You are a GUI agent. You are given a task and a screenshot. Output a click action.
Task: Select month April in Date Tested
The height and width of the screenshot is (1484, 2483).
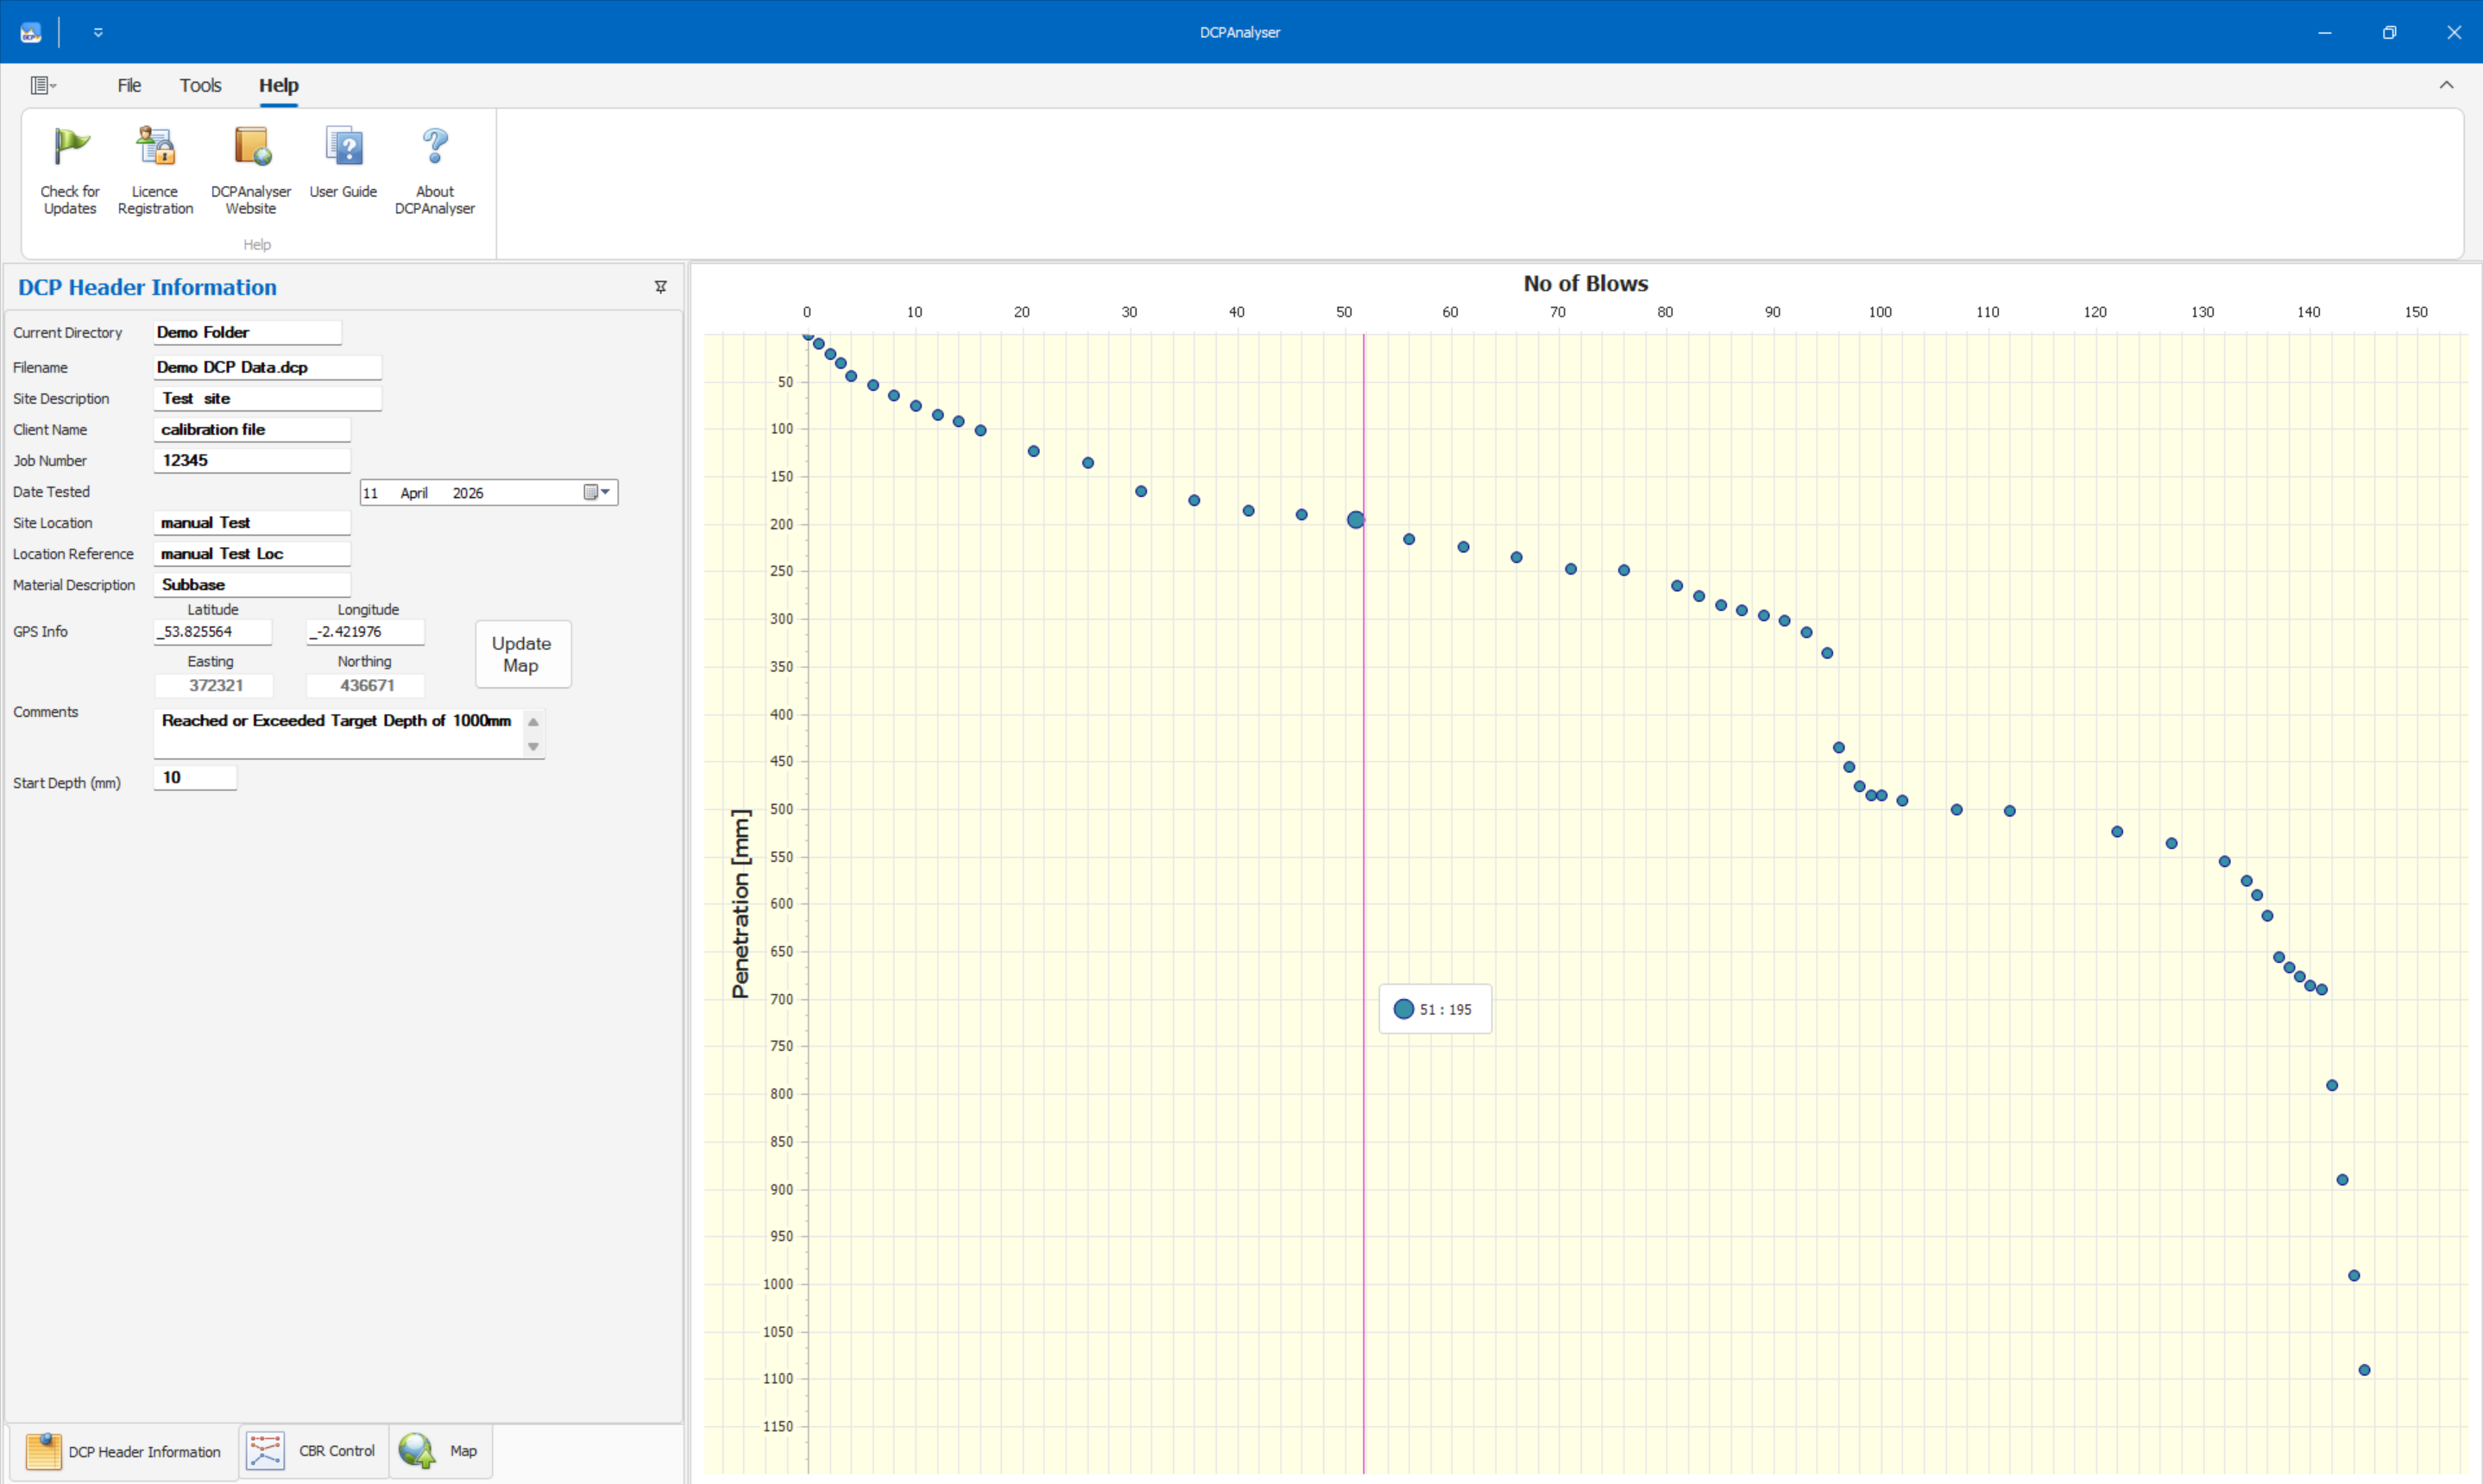pyautogui.click(x=414, y=493)
